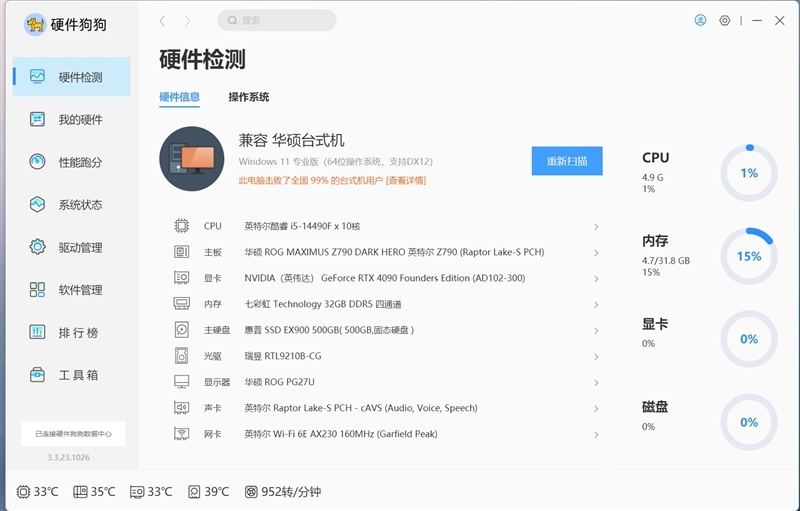Click the 兼容 华硕台式机 title
Screen dimensions: 800x511
(x=291, y=140)
